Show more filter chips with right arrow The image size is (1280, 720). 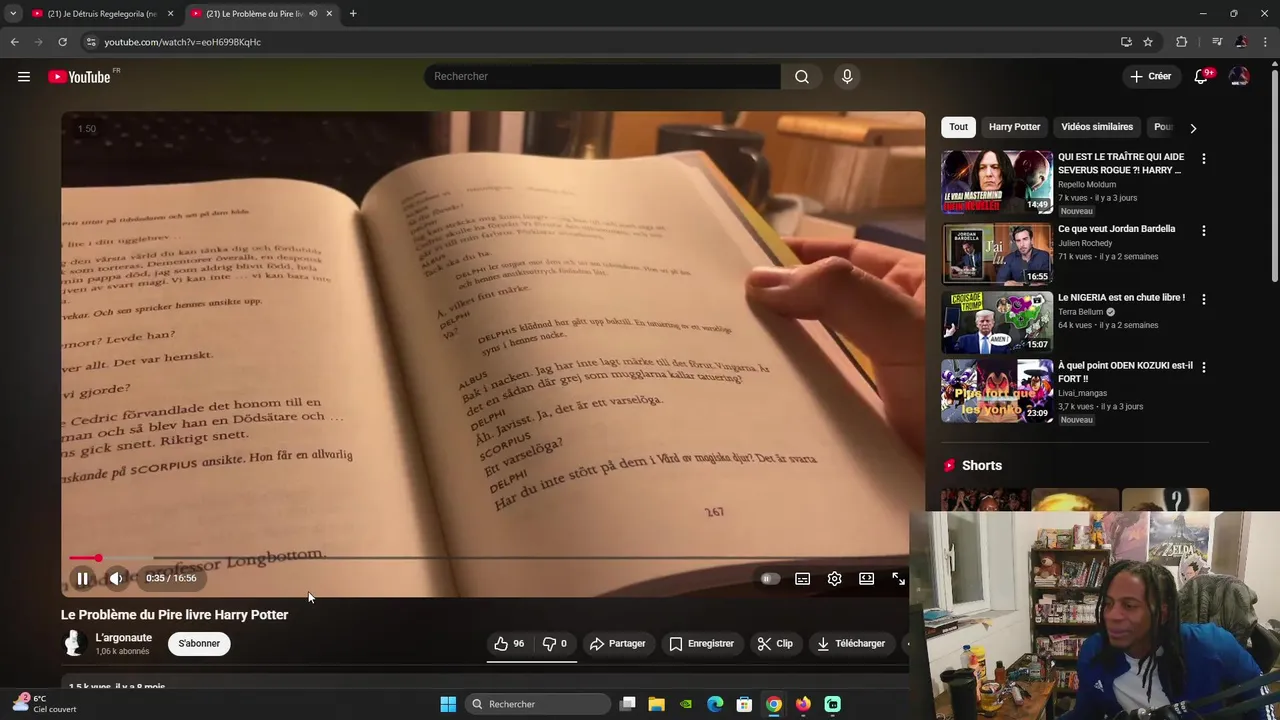point(1192,128)
